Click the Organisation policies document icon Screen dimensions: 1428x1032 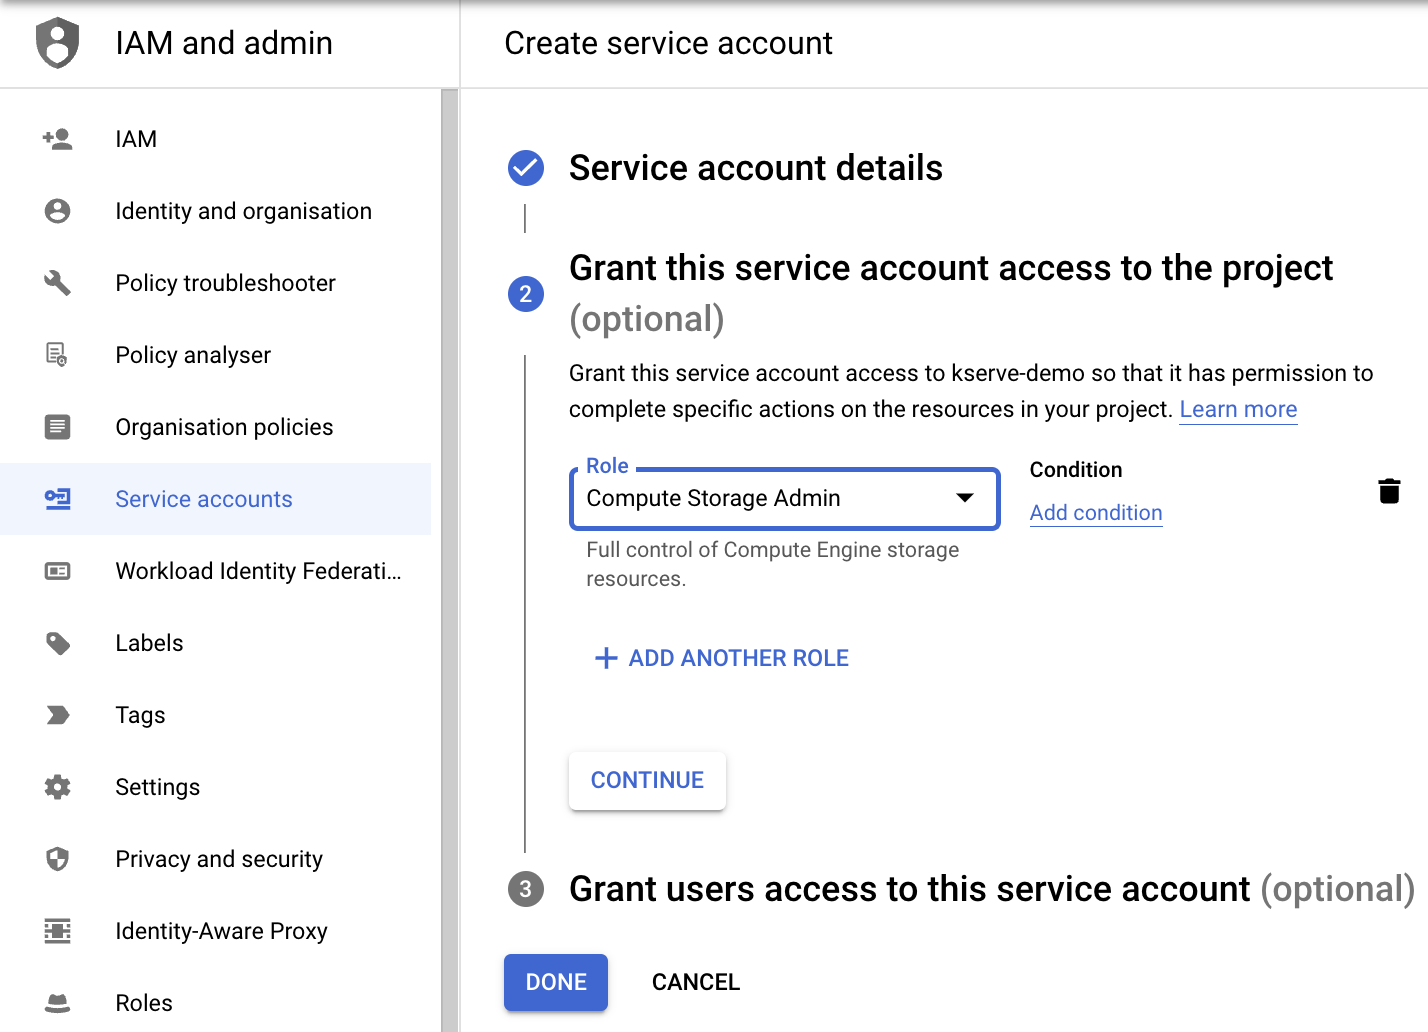coord(57,427)
